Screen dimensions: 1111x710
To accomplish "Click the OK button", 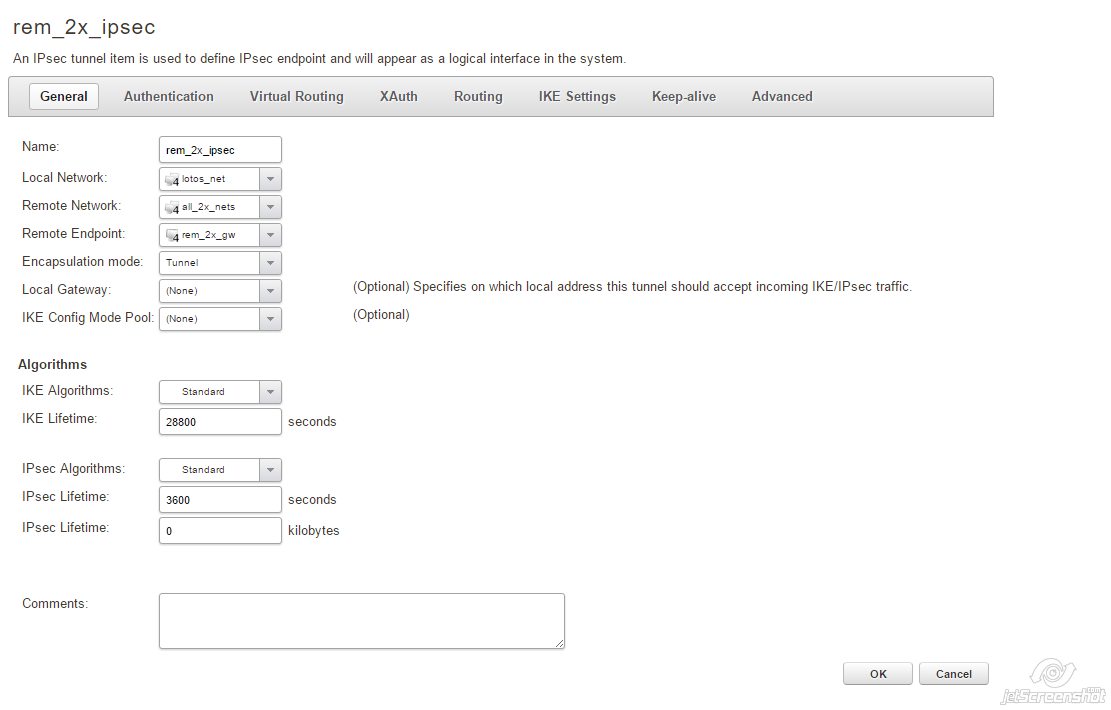I will point(878,674).
